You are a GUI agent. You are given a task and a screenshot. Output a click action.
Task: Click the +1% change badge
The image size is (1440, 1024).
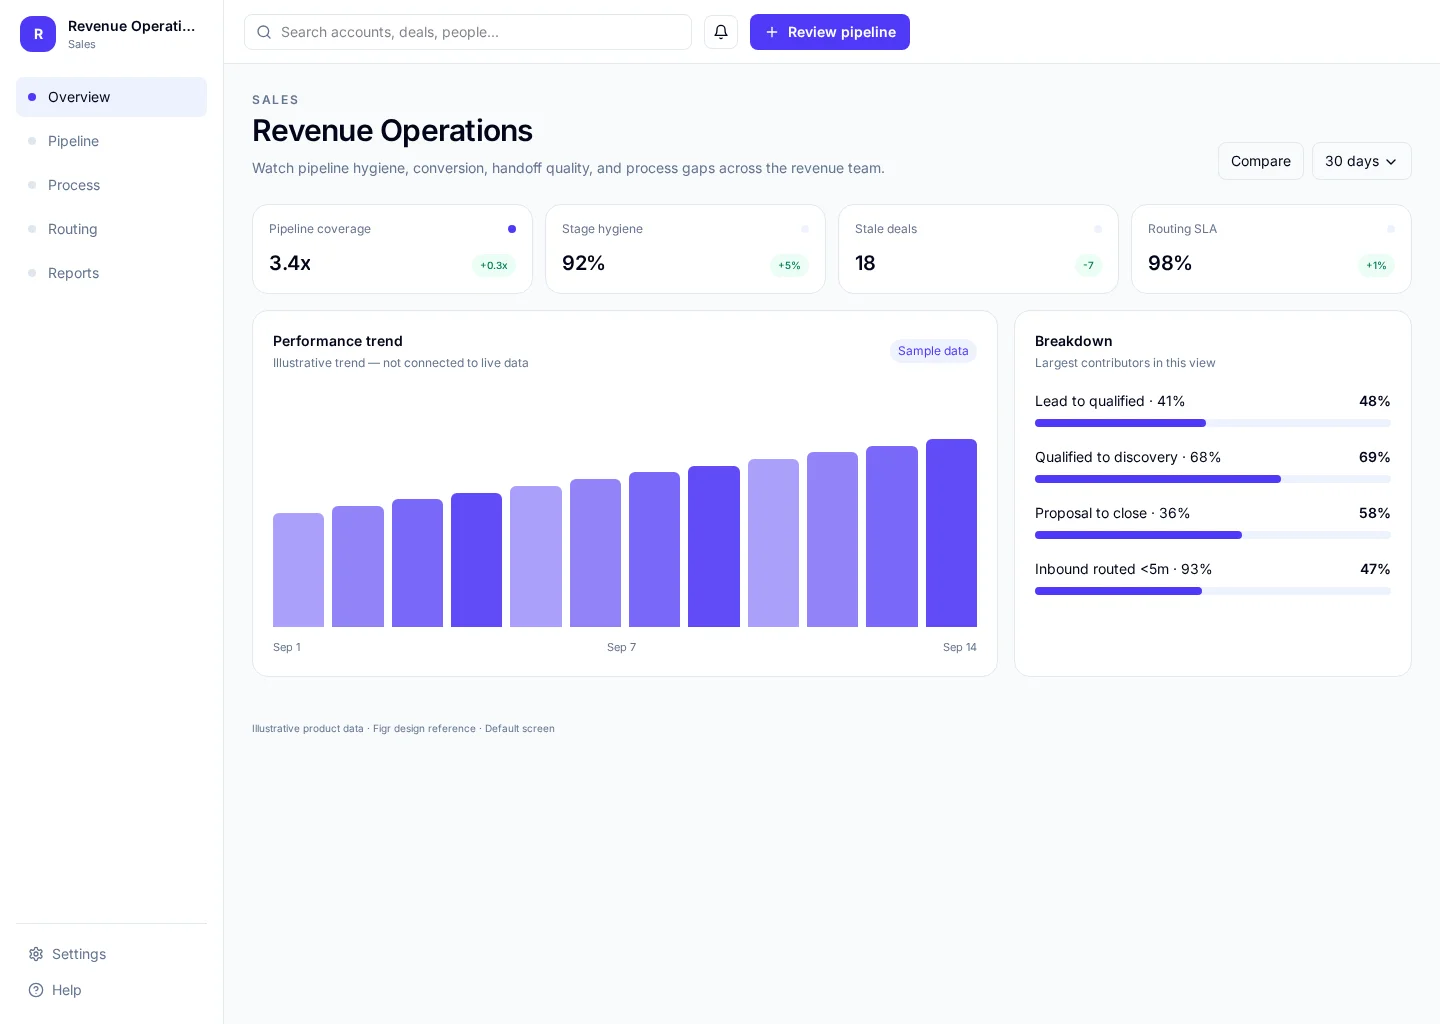(1376, 265)
